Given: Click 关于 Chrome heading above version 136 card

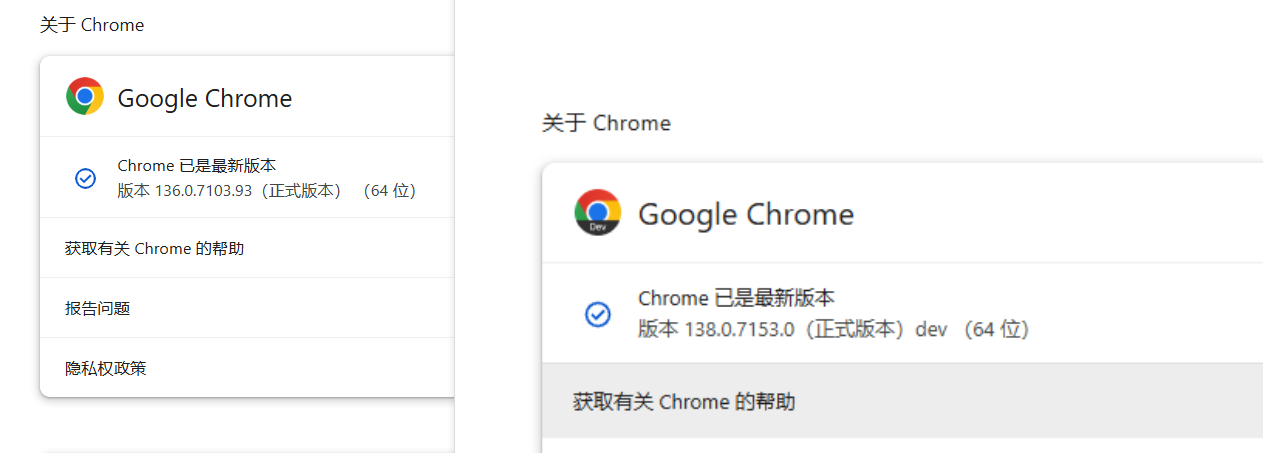Looking at the screenshot, I should tap(92, 25).
